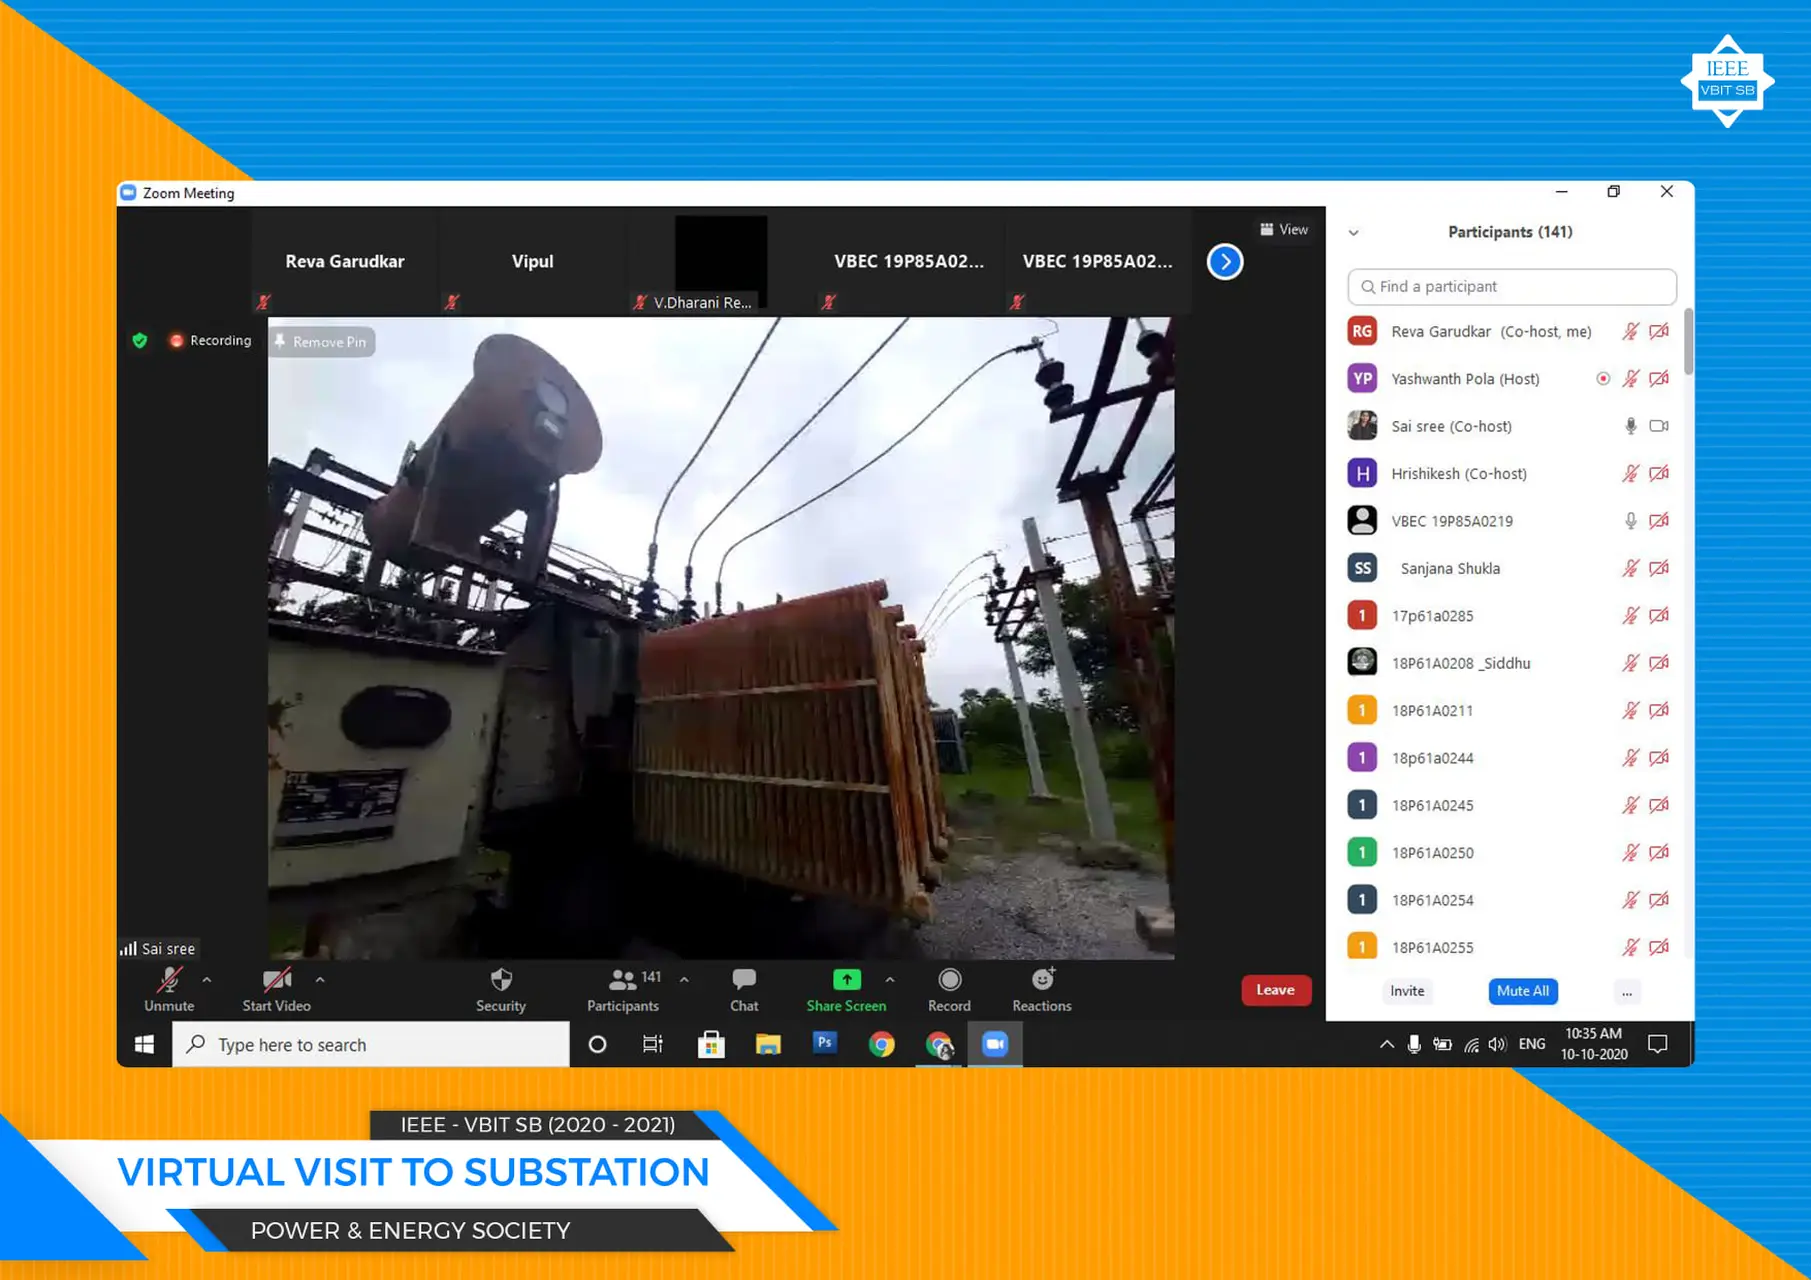The width and height of the screenshot is (1811, 1280).
Task: Open the Security options
Action: click(x=500, y=990)
